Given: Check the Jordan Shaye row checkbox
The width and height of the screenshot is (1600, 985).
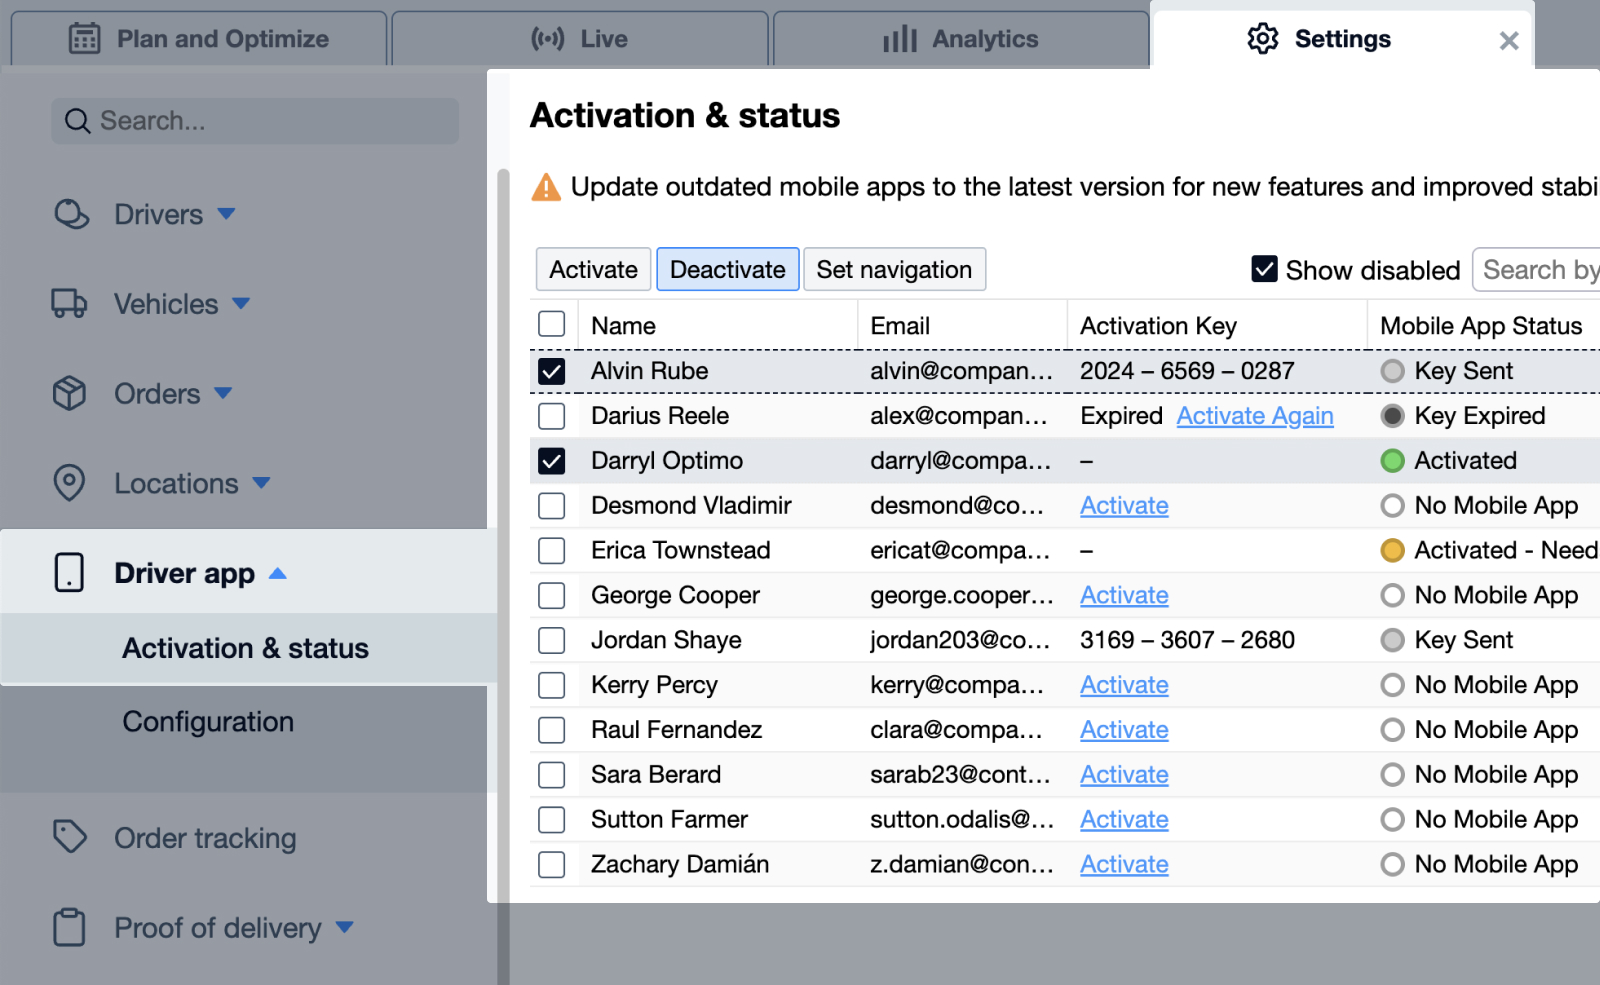Looking at the screenshot, I should (552, 640).
